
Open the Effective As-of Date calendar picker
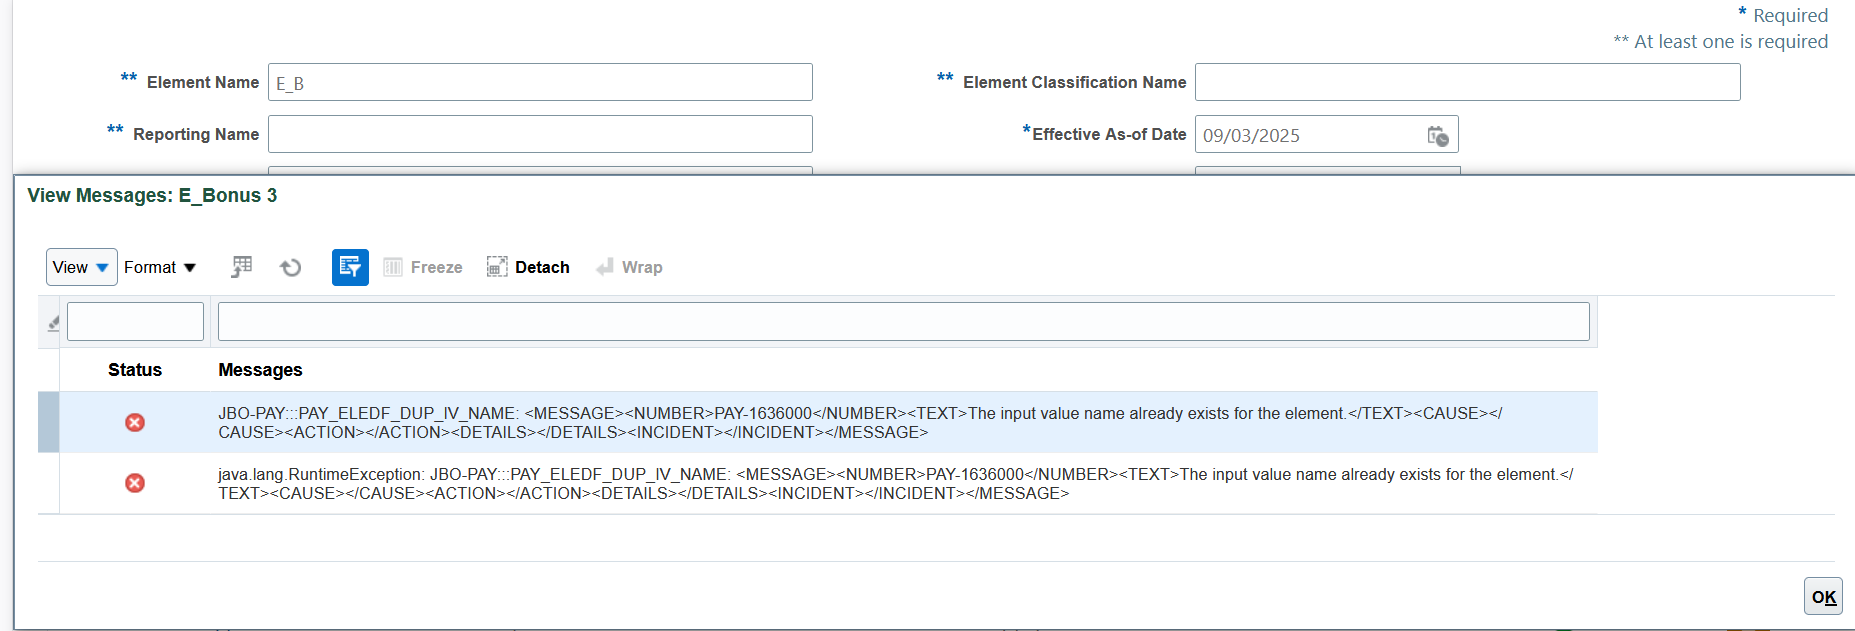(x=1438, y=136)
